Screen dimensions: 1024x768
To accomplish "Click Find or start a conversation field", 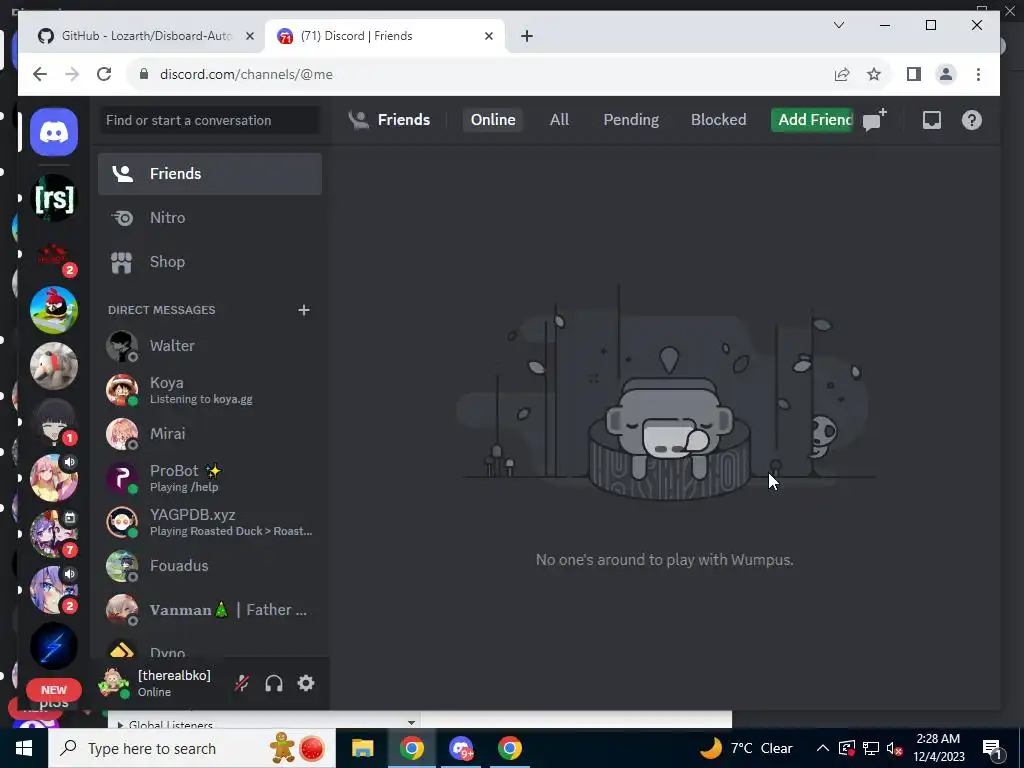I will click(210, 120).
